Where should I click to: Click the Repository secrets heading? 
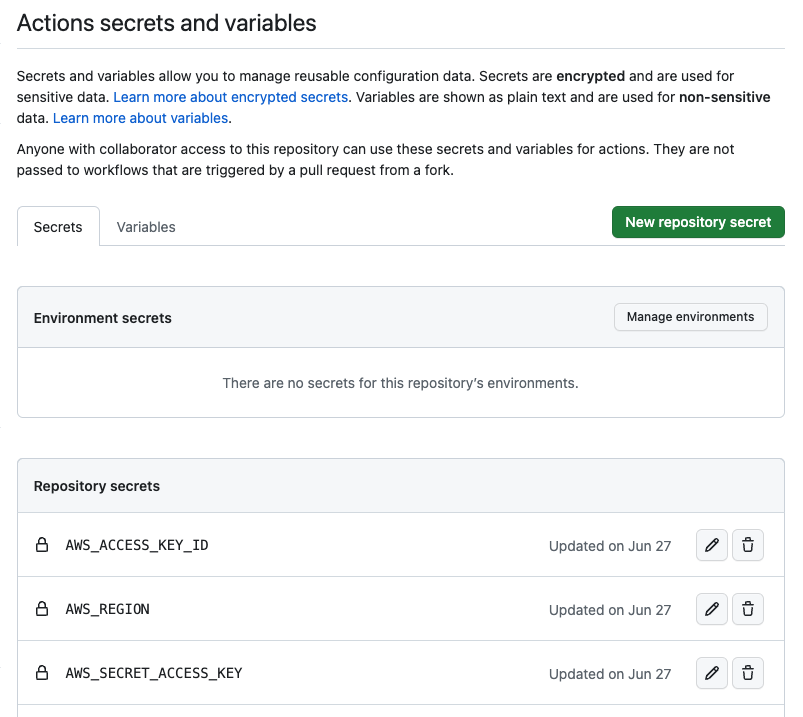[x=97, y=486]
